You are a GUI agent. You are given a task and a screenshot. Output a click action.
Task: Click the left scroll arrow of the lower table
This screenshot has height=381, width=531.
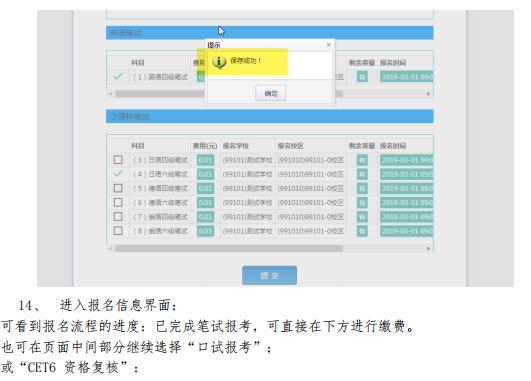pos(110,249)
